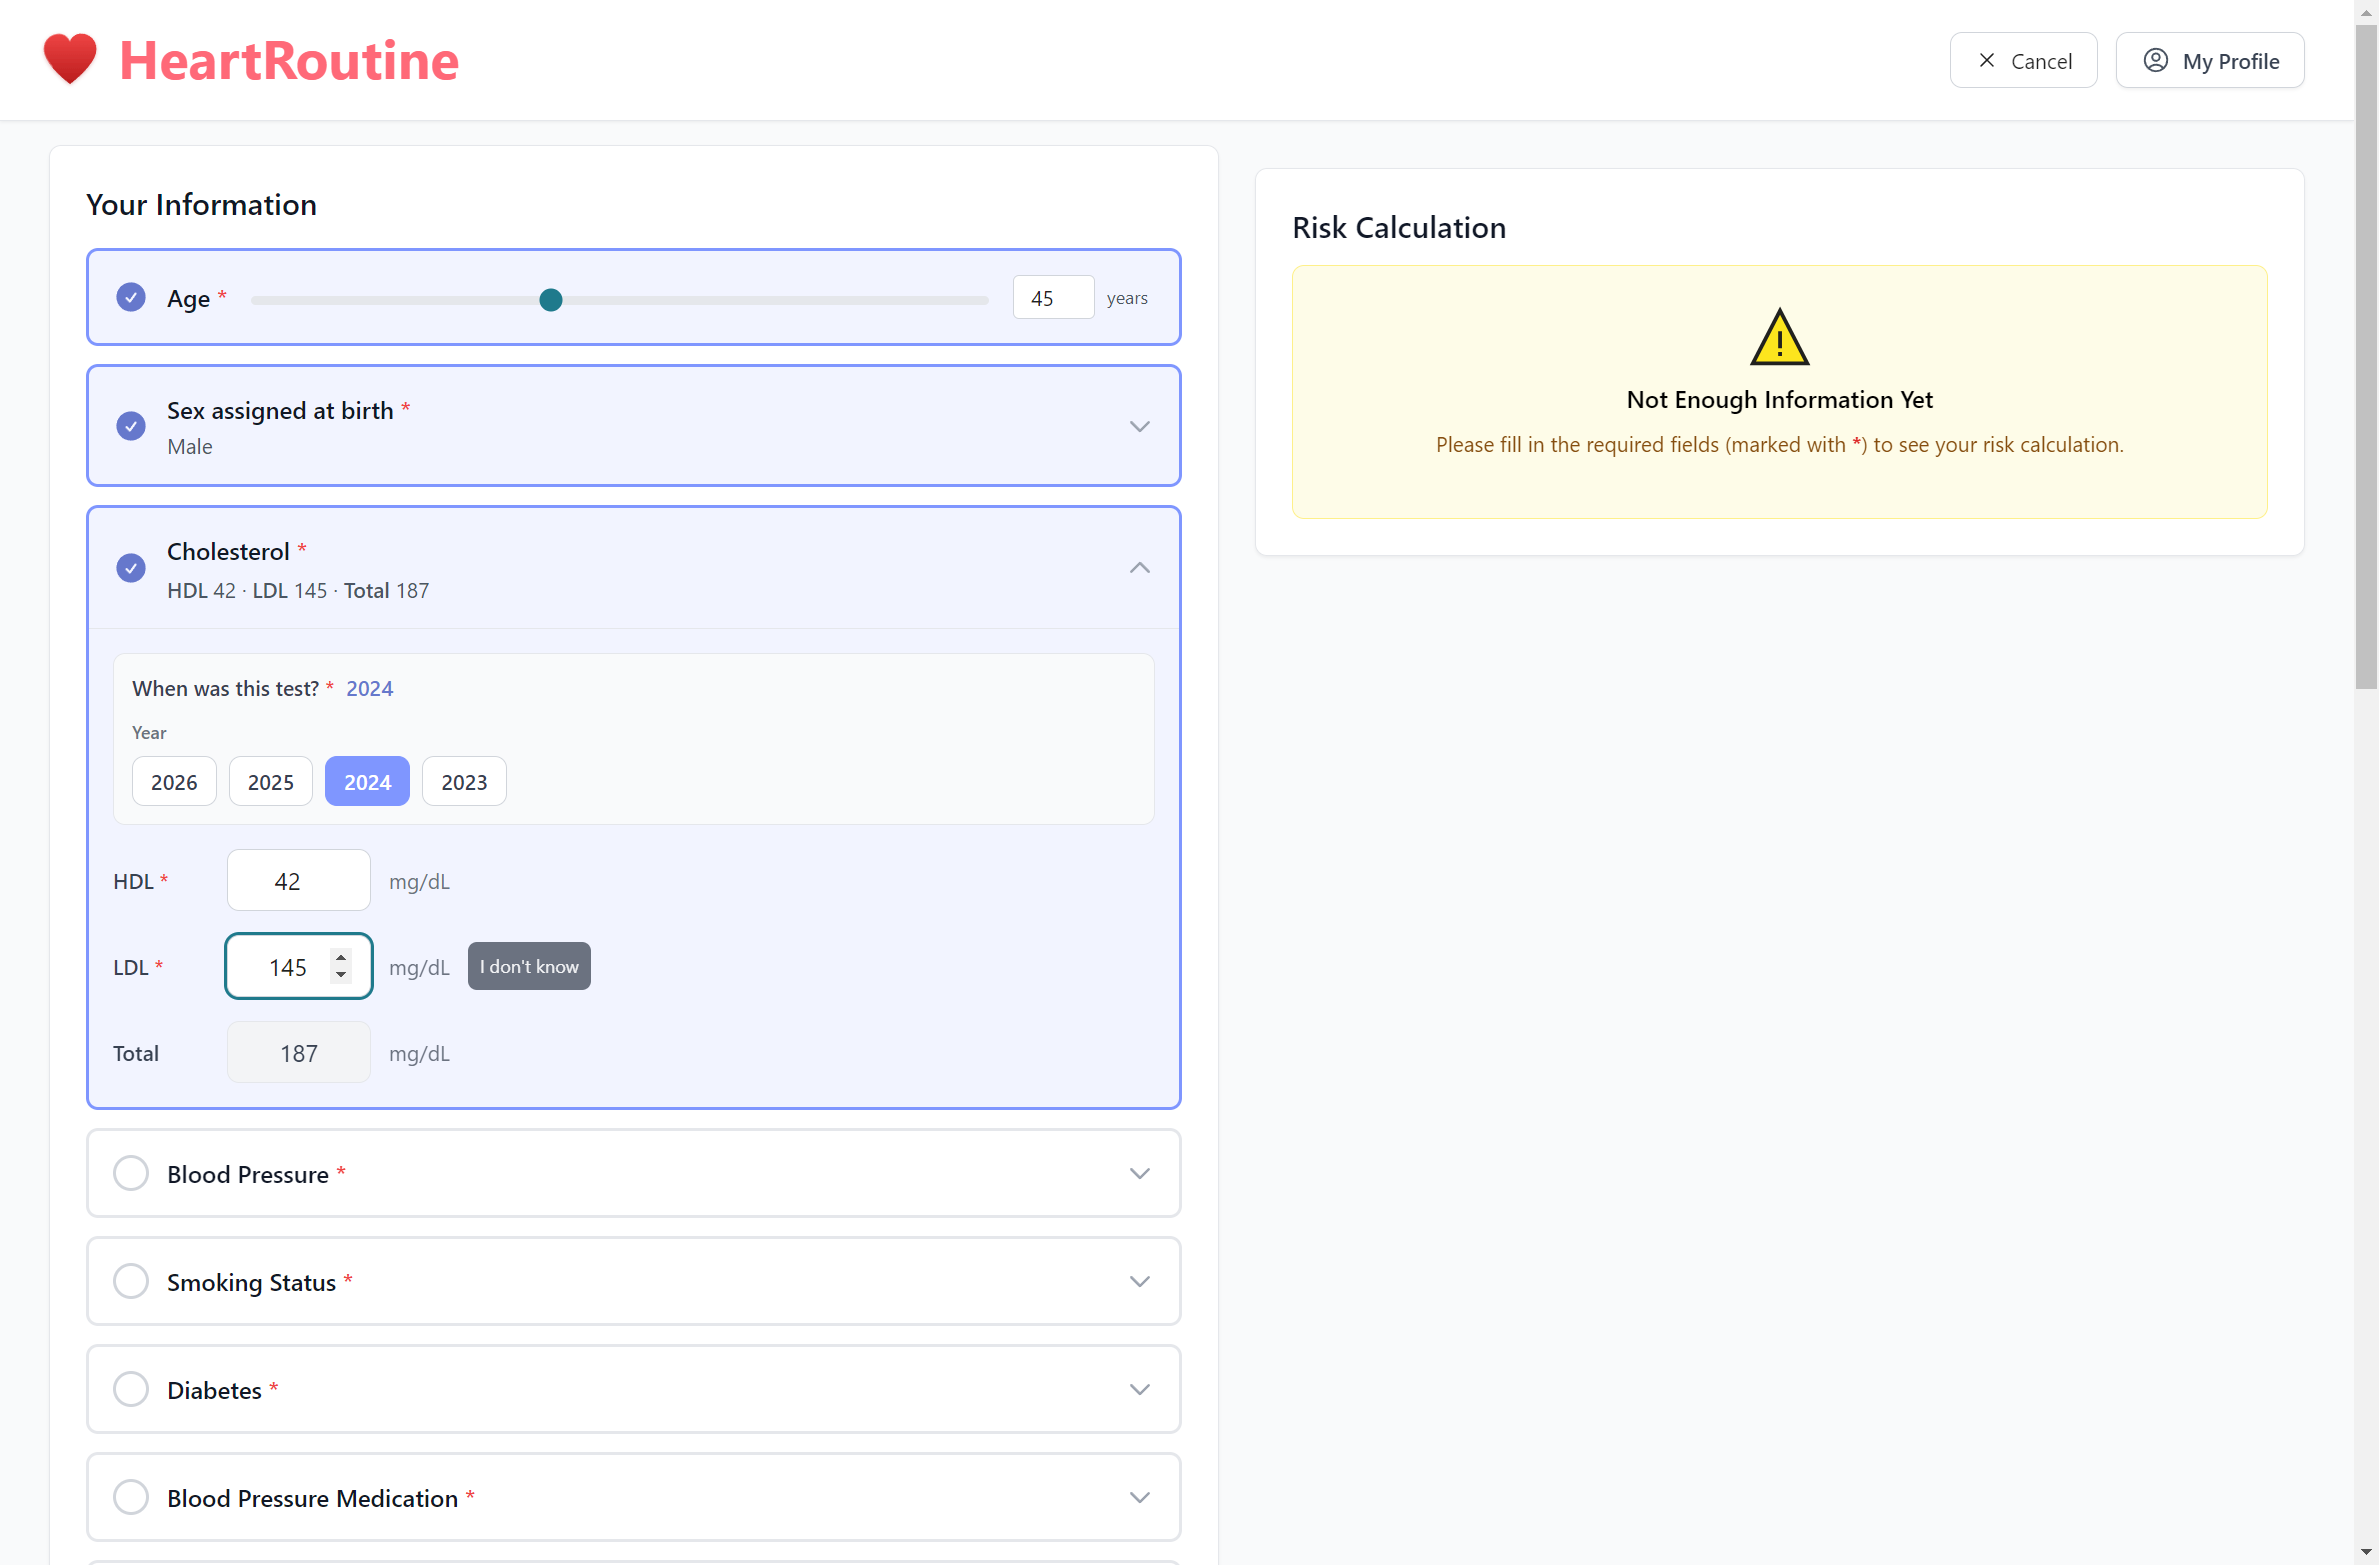Select year 2026 for the cholesterol test
Viewport: 2379px width, 1565px height.
click(173, 781)
